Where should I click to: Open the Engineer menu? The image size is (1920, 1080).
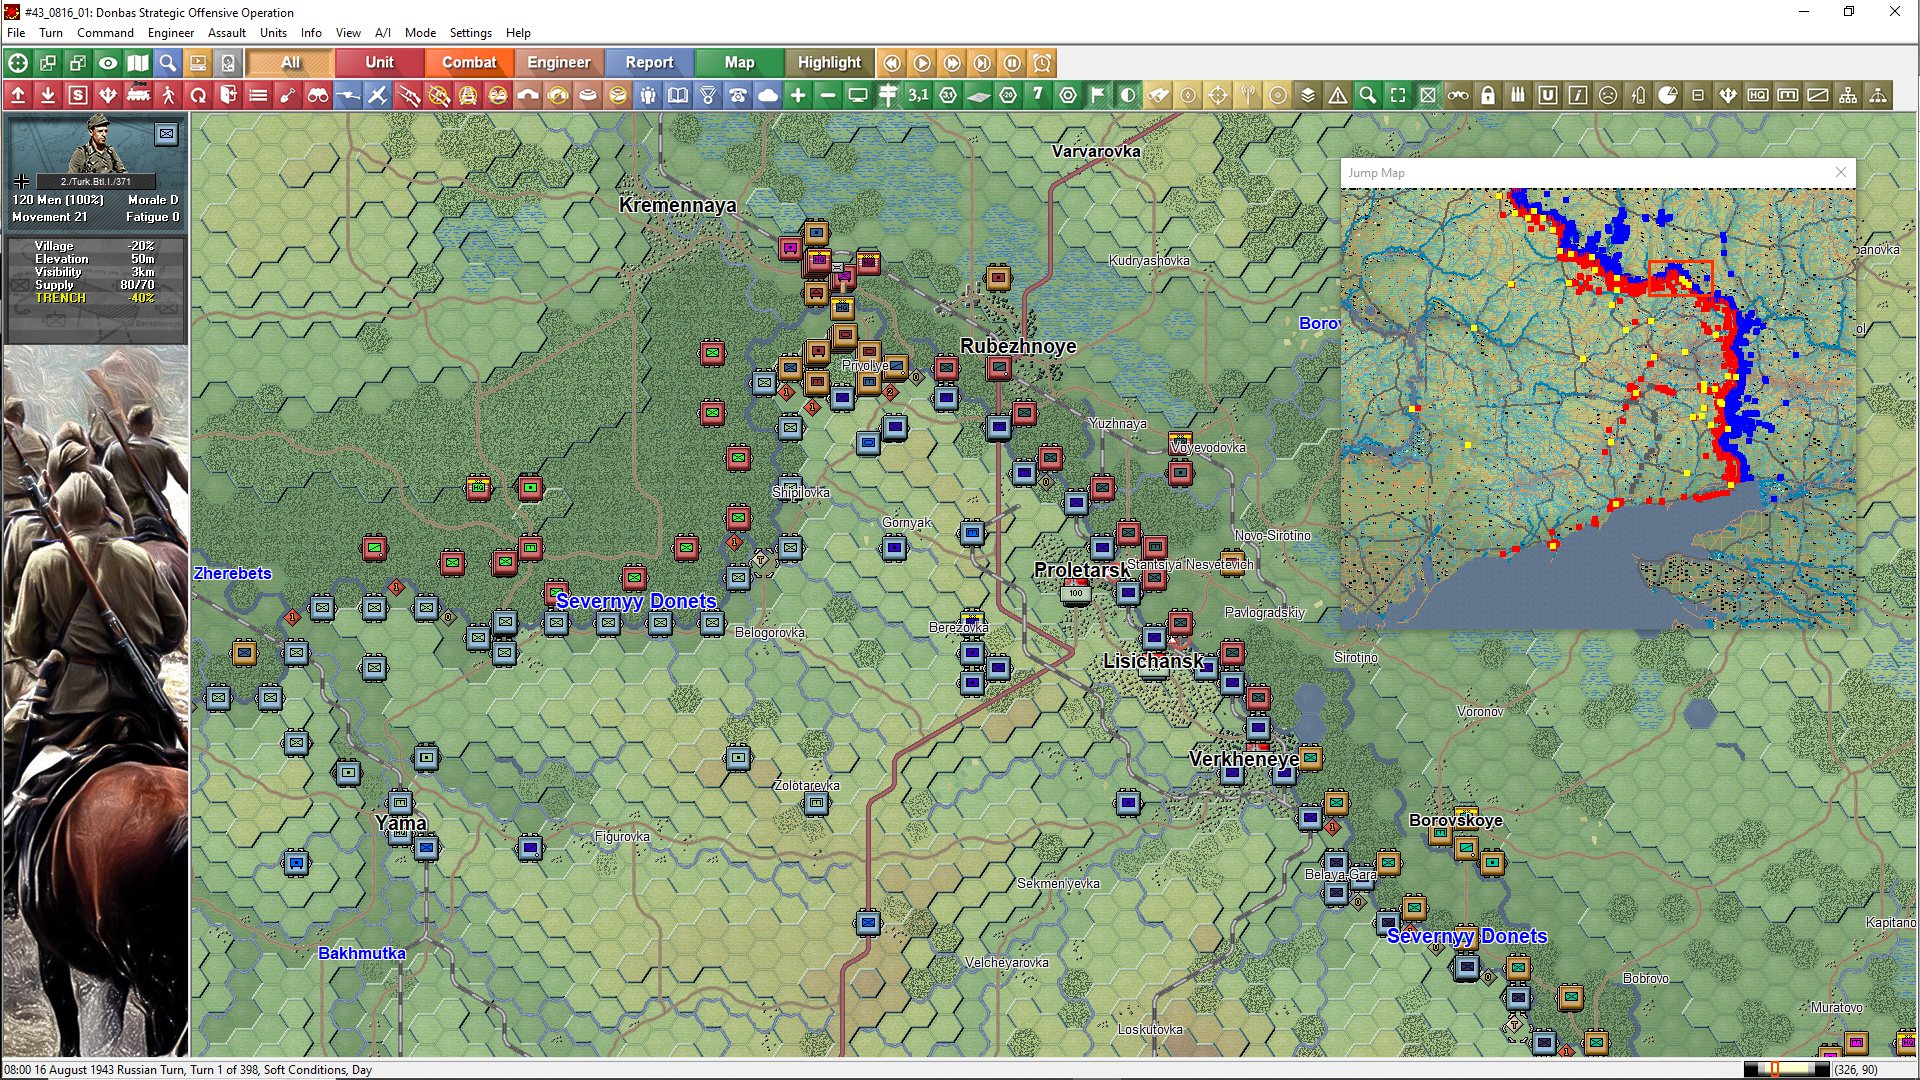[x=170, y=33]
